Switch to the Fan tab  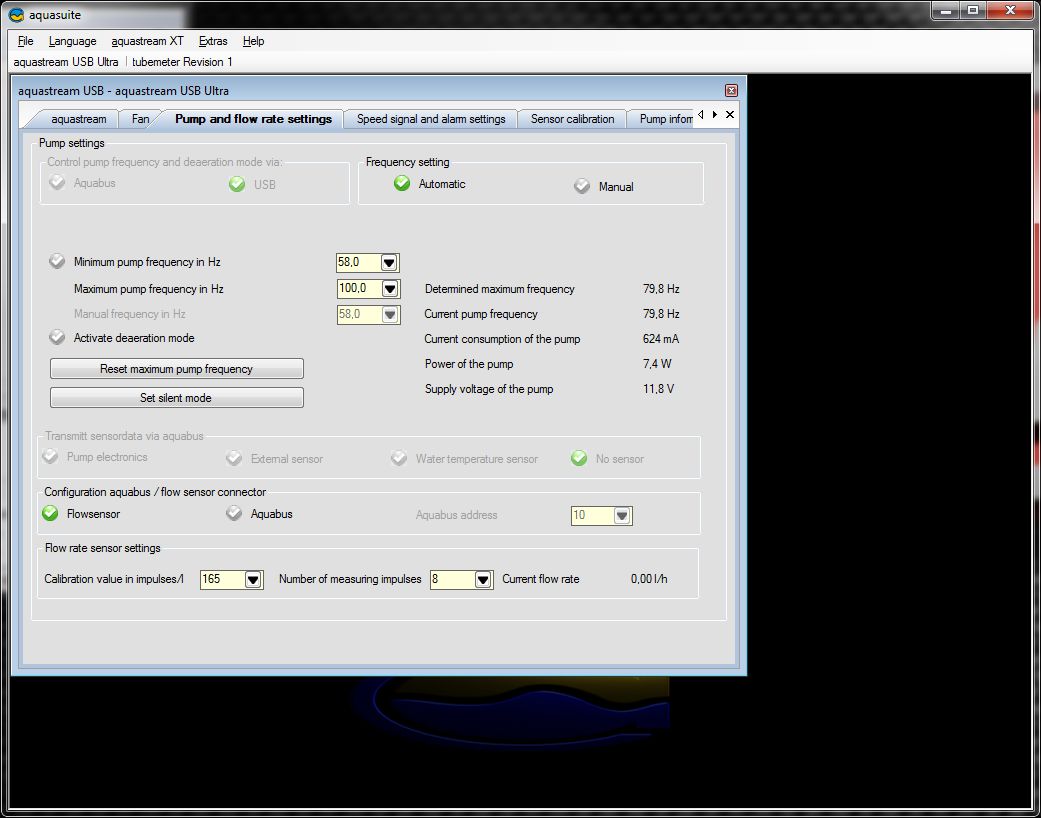140,119
